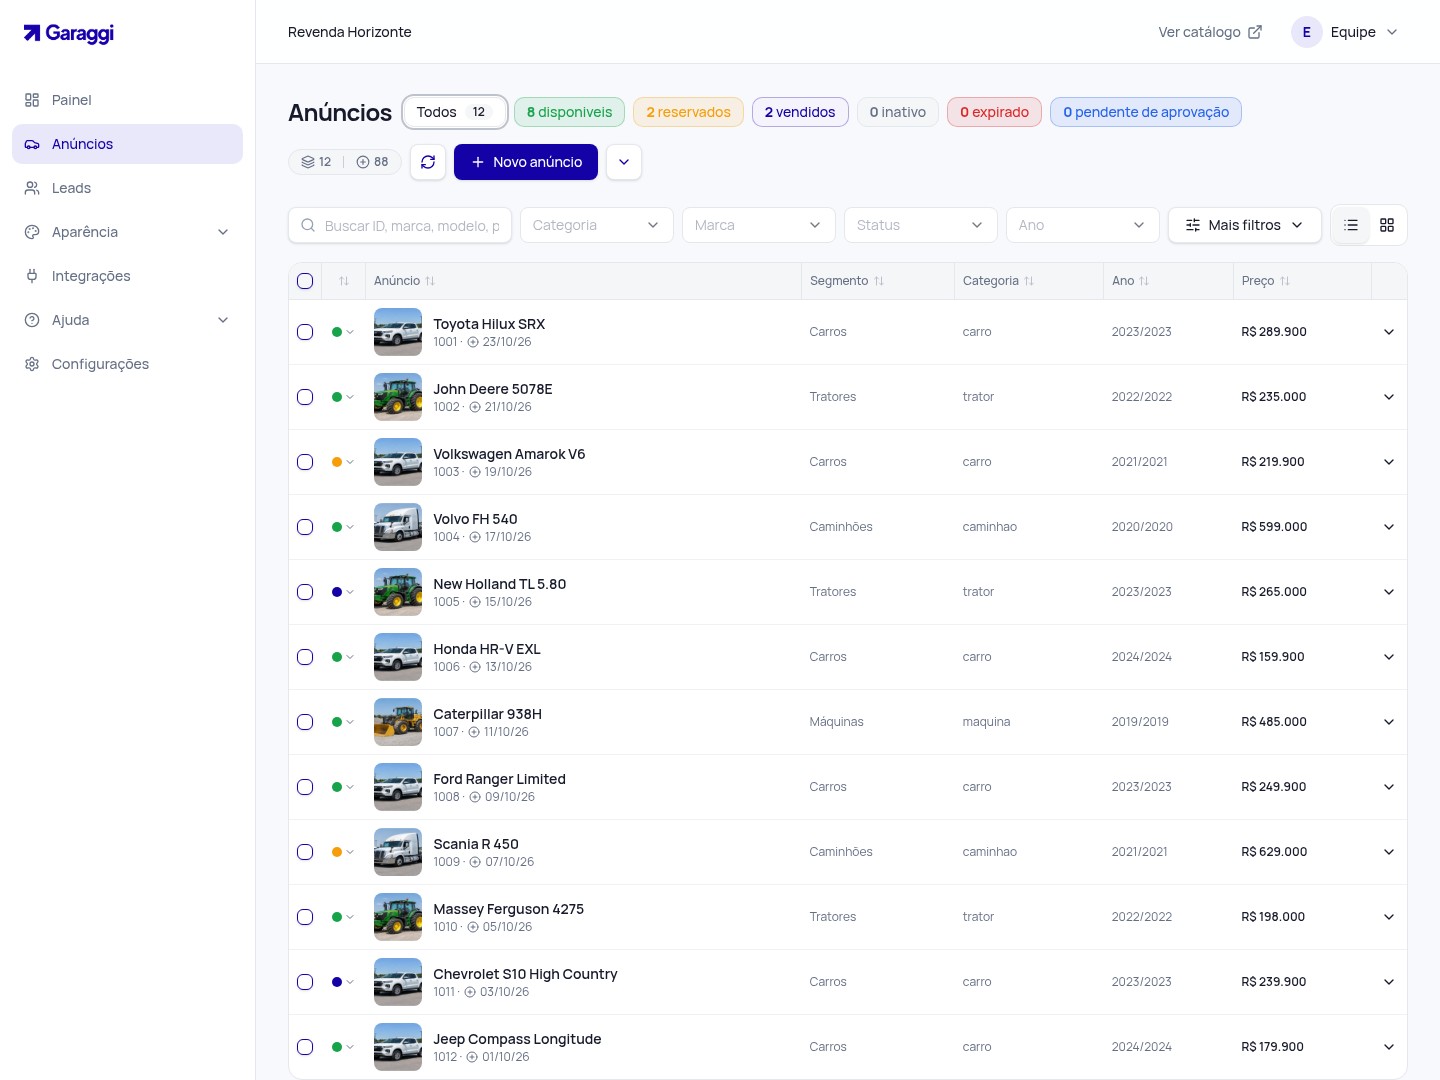Click the Garaggi logo
The image size is (1440, 1080).
tap(69, 33)
